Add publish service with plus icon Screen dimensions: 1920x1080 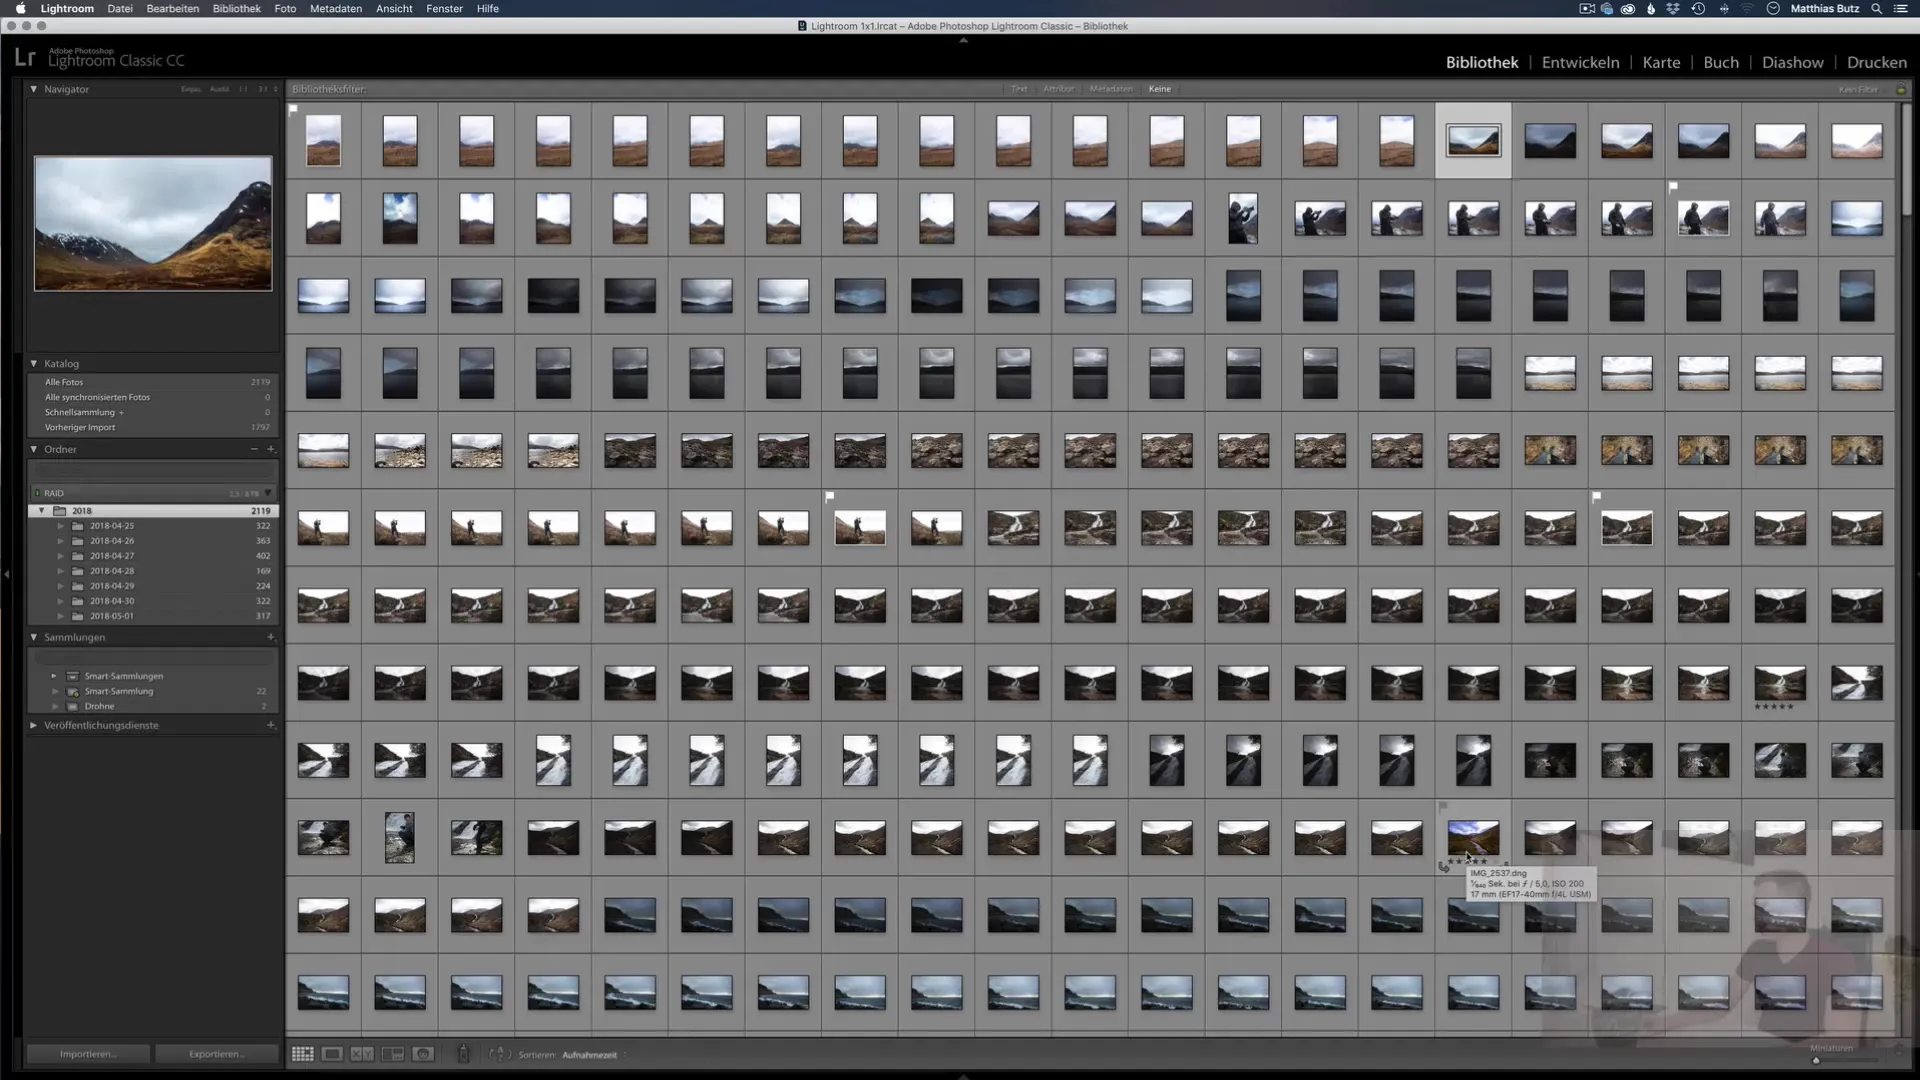271,725
